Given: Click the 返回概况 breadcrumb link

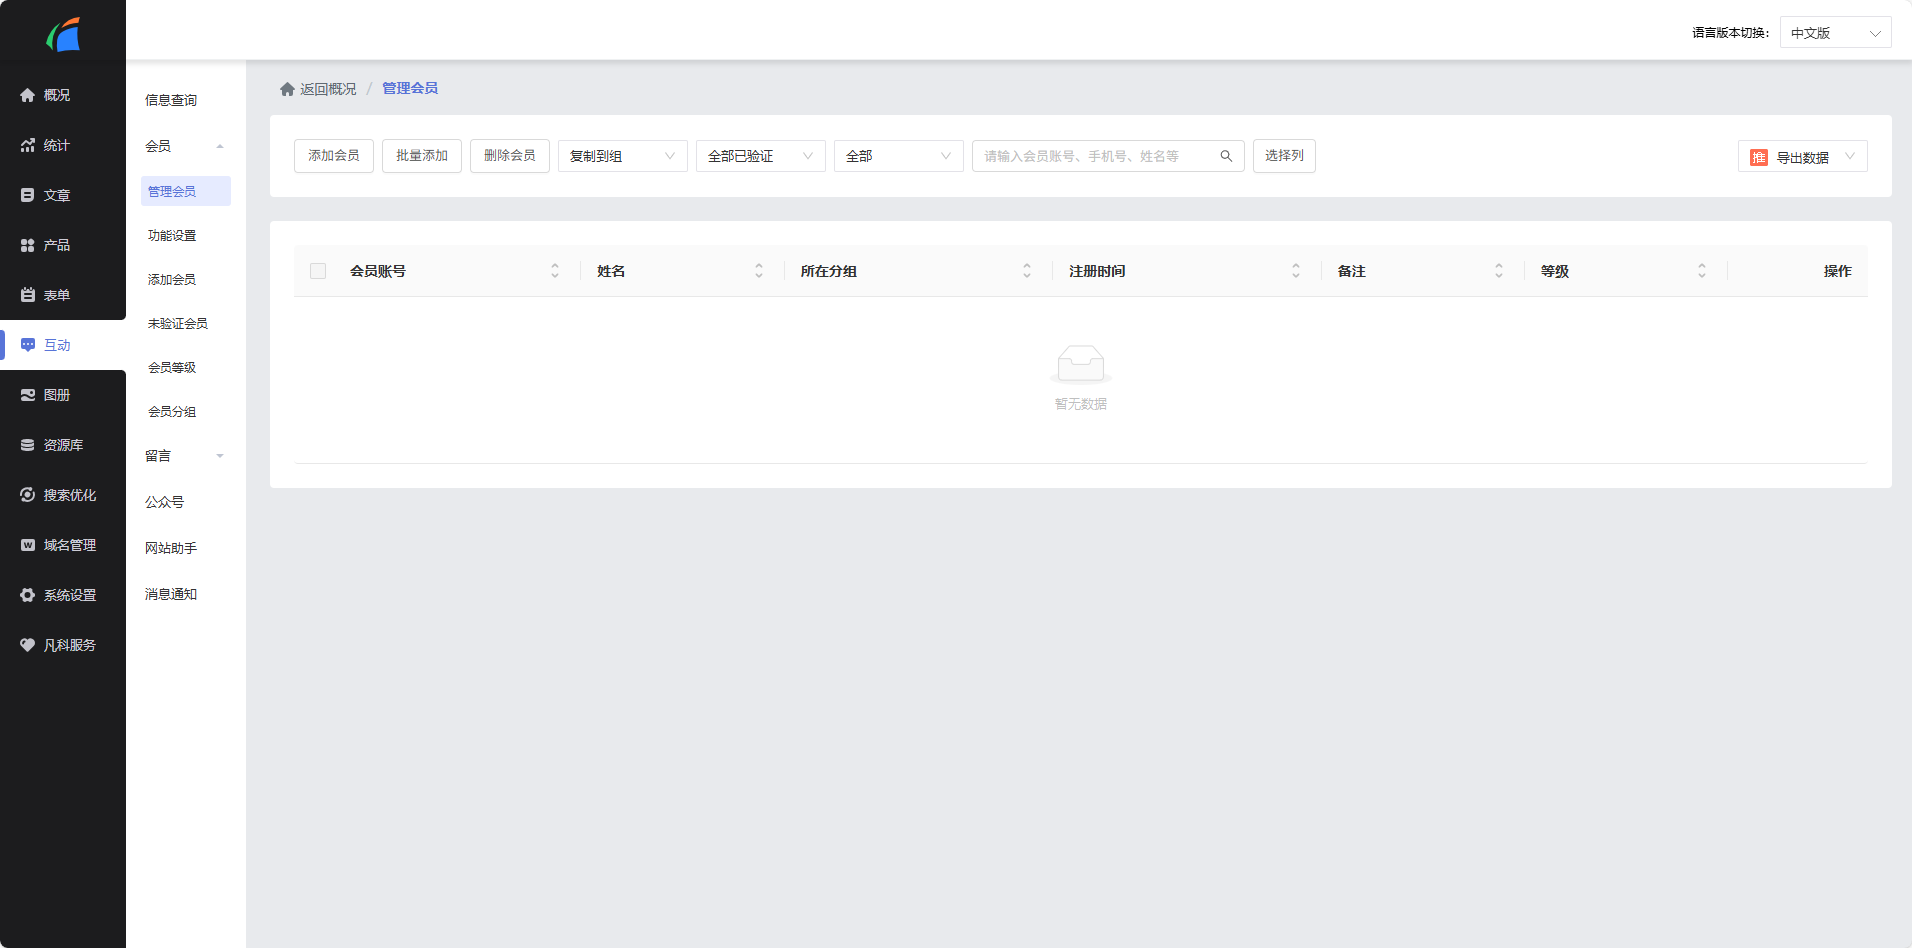Looking at the screenshot, I should [x=328, y=89].
